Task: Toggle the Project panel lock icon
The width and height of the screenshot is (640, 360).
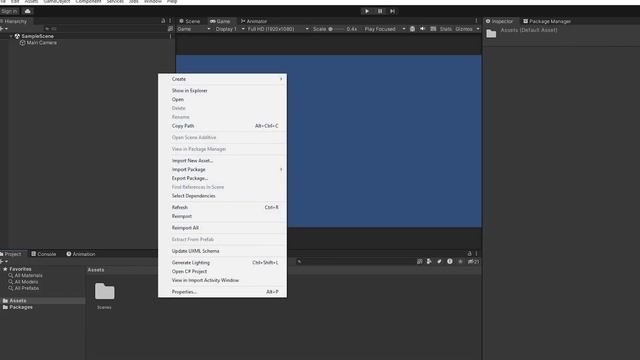Action: coord(469,253)
